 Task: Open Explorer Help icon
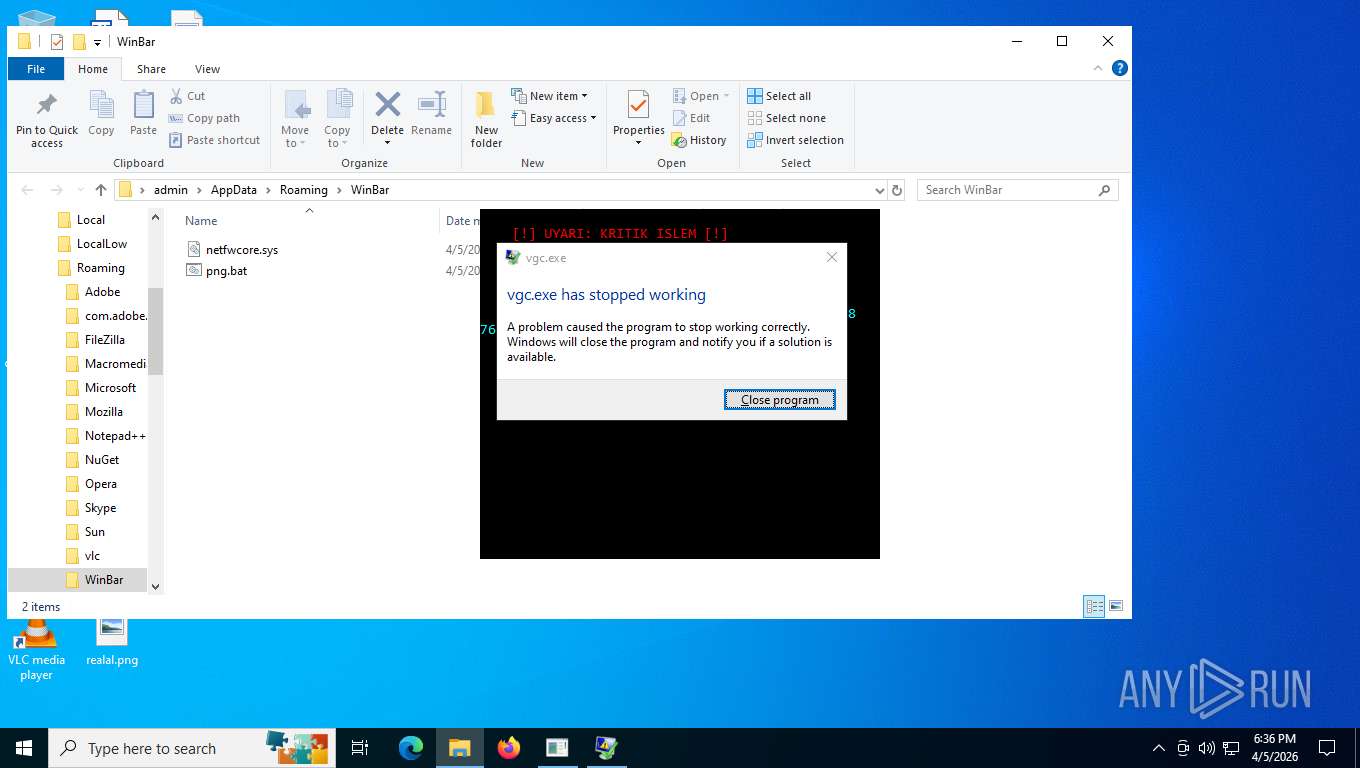point(1120,68)
